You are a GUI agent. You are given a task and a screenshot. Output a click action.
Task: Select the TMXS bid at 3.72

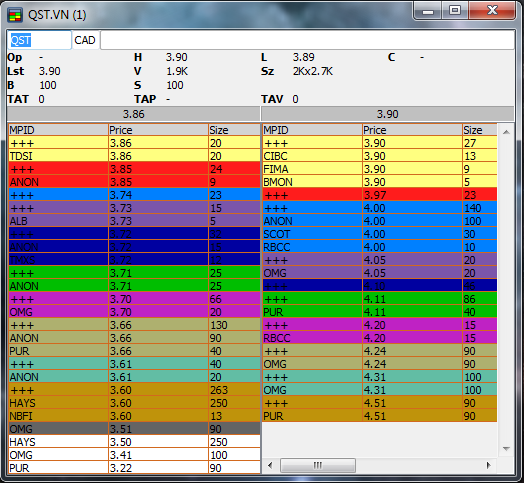click(x=134, y=260)
